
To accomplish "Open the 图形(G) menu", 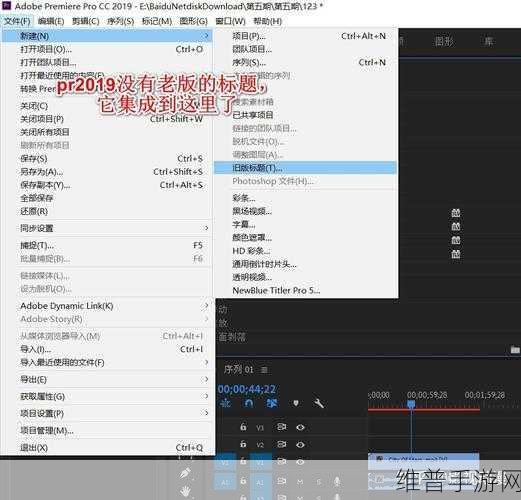I will [x=193, y=21].
